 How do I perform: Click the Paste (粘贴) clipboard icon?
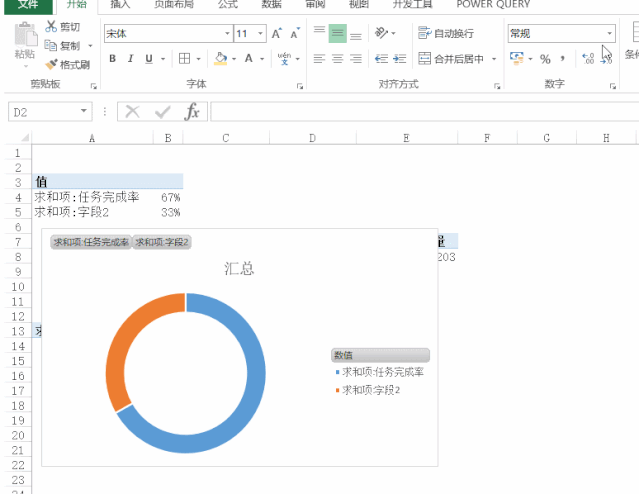point(26,35)
